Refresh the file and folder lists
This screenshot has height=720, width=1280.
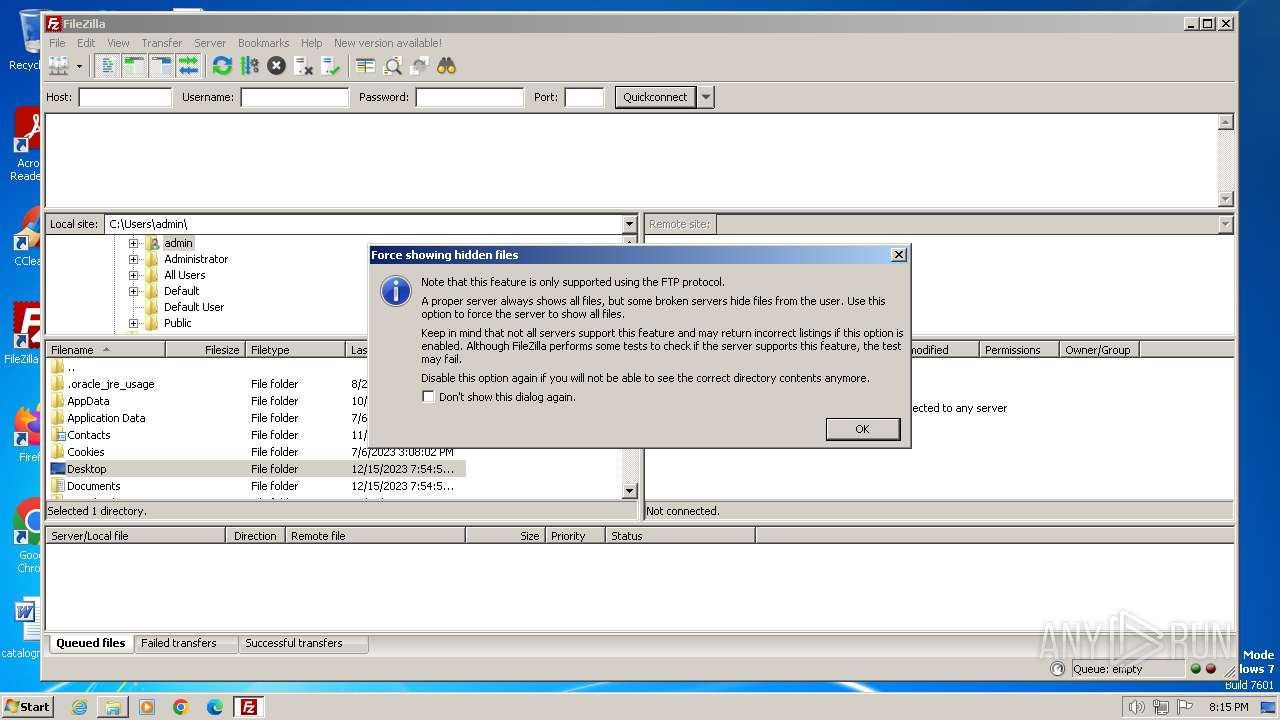(222, 66)
